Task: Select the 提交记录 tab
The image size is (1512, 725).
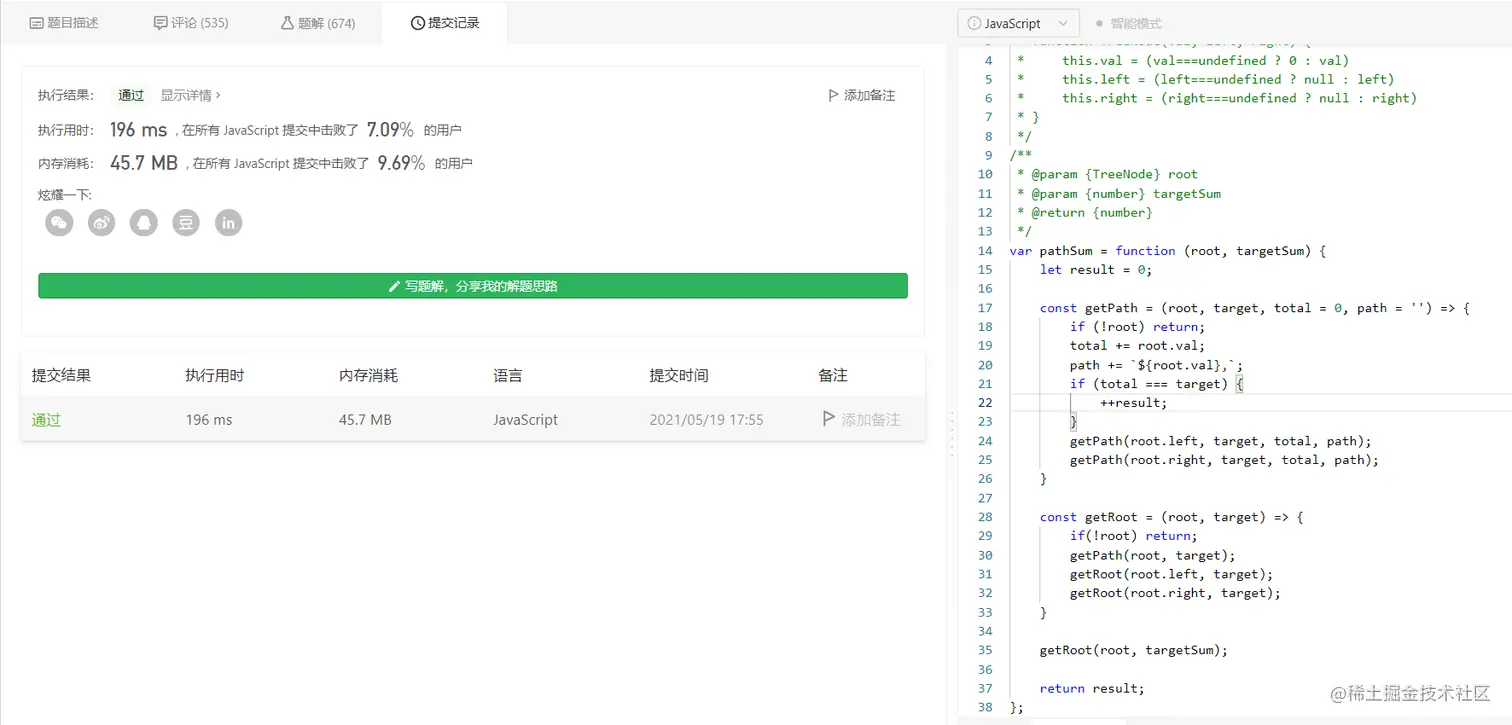Action: tap(445, 23)
